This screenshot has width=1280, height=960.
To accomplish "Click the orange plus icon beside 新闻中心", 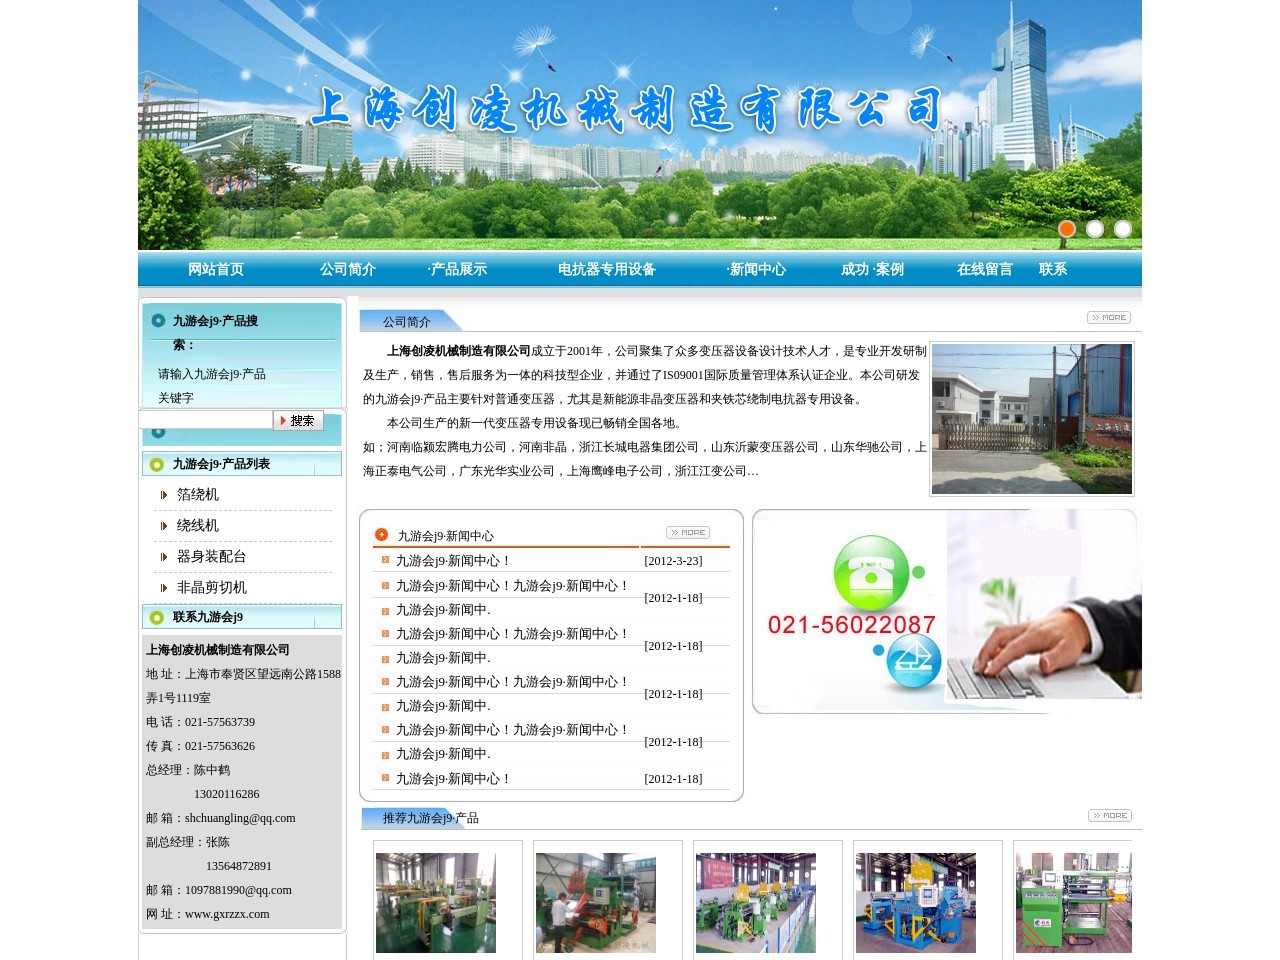I will tap(381, 533).
